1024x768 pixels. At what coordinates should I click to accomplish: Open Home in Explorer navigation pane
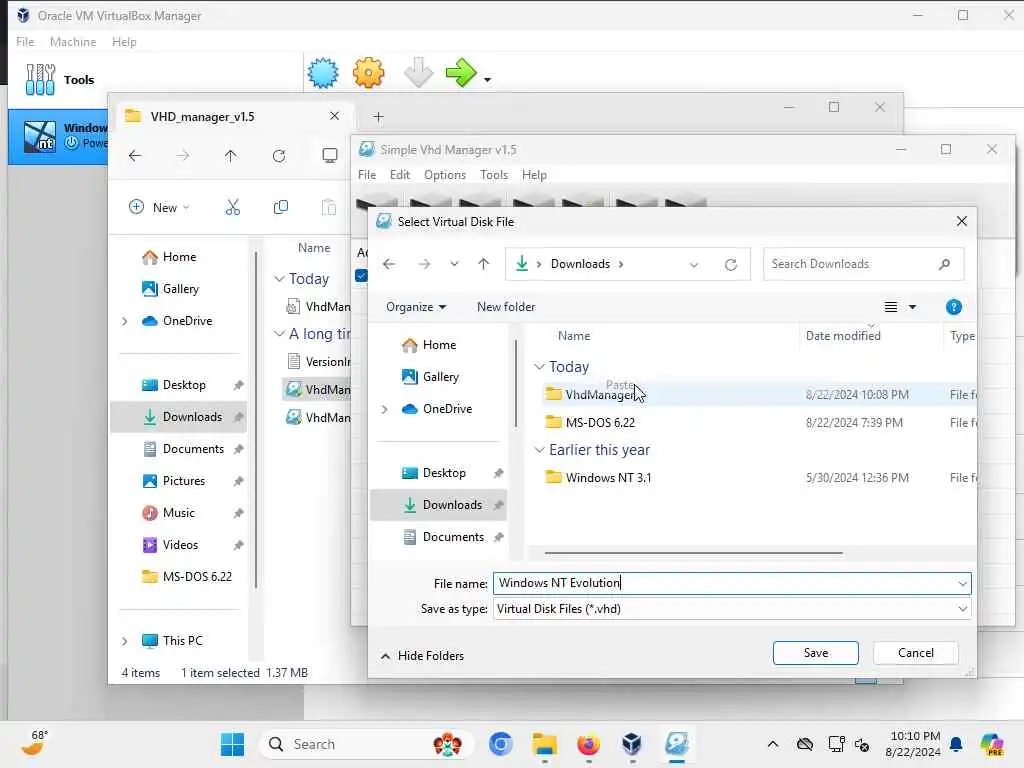pos(169,257)
